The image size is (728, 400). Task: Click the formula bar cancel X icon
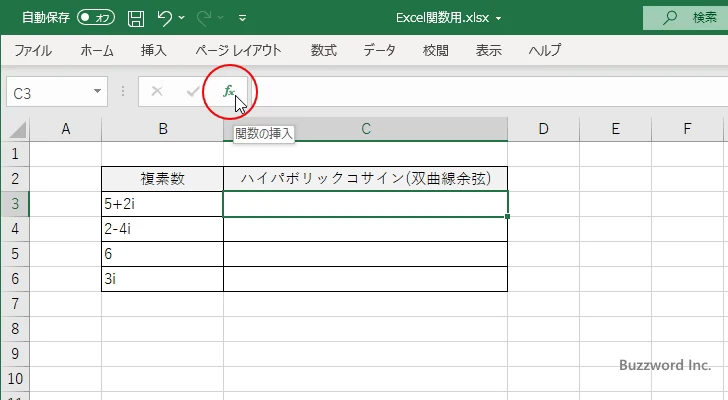(157, 91)
